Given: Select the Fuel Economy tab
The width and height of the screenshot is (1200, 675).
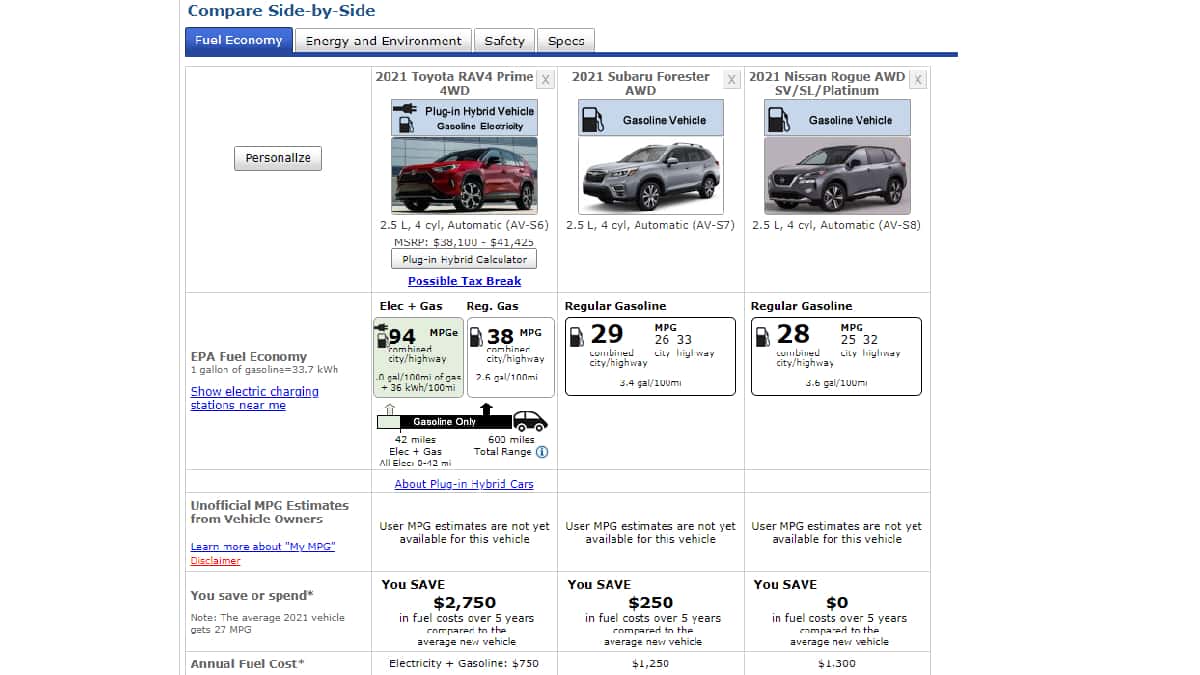Looking at the screenshot, I should pos(239,41).
